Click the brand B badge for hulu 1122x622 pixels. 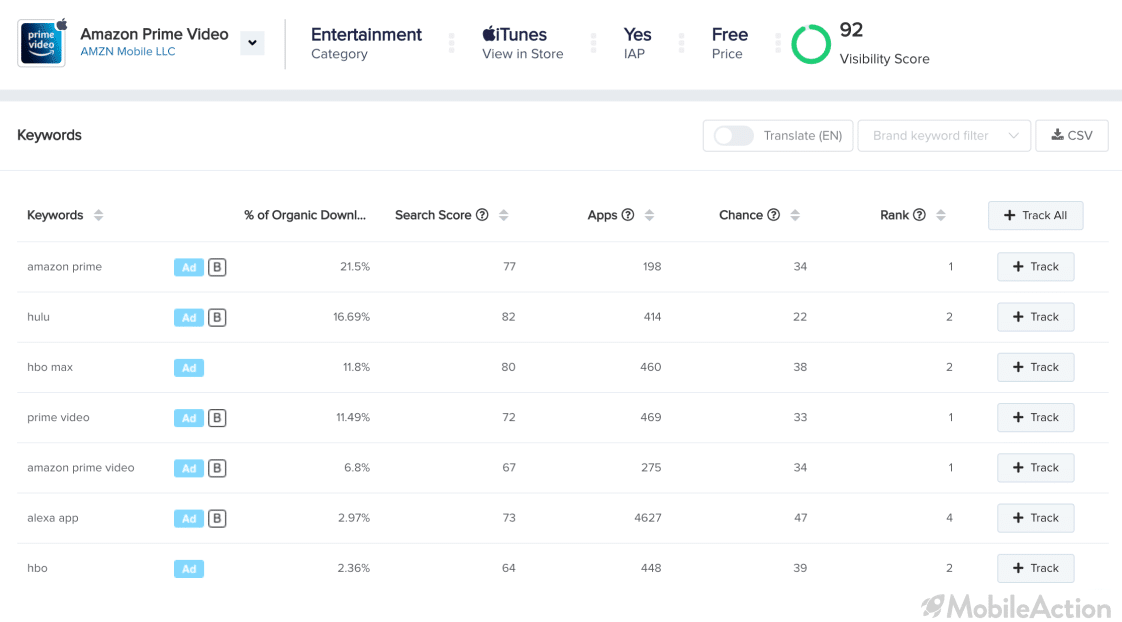[x=217, y=318]
